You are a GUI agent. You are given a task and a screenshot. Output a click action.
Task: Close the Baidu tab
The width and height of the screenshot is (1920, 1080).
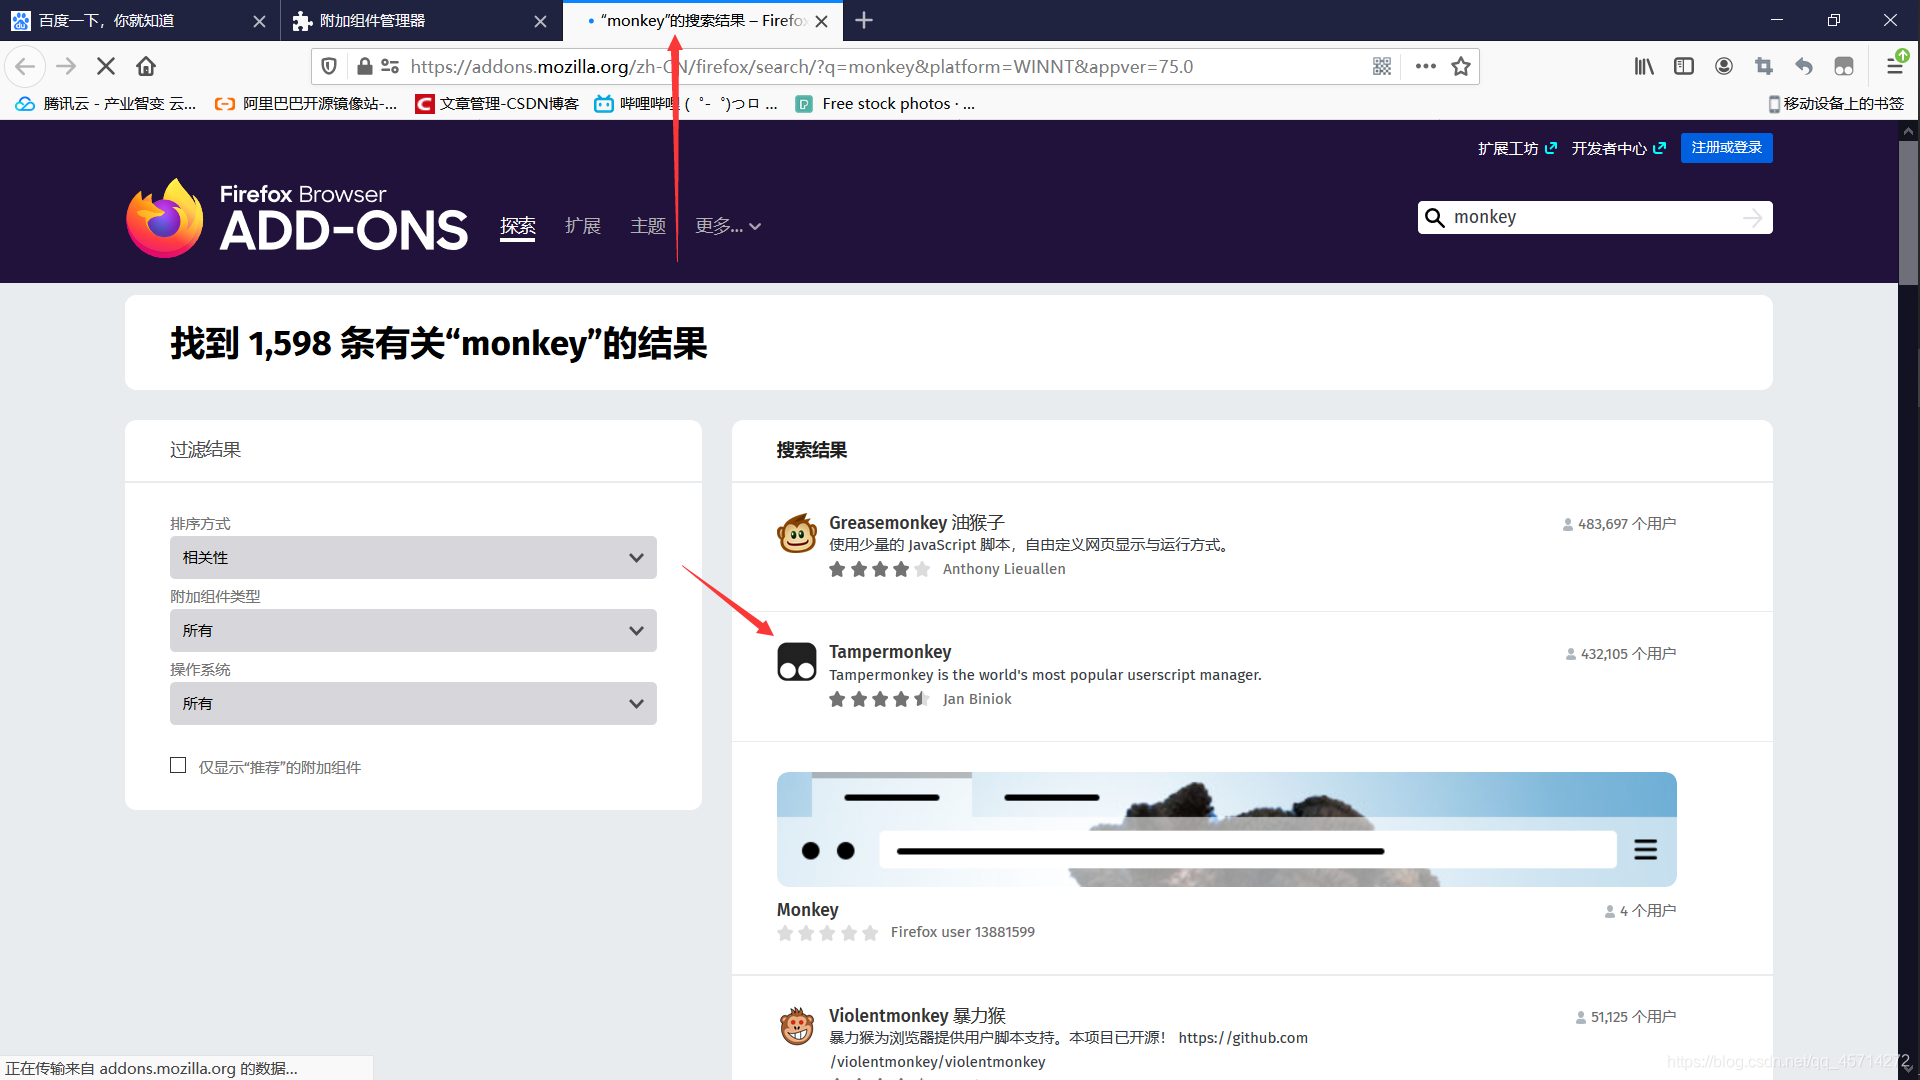[x=259, y=21]
